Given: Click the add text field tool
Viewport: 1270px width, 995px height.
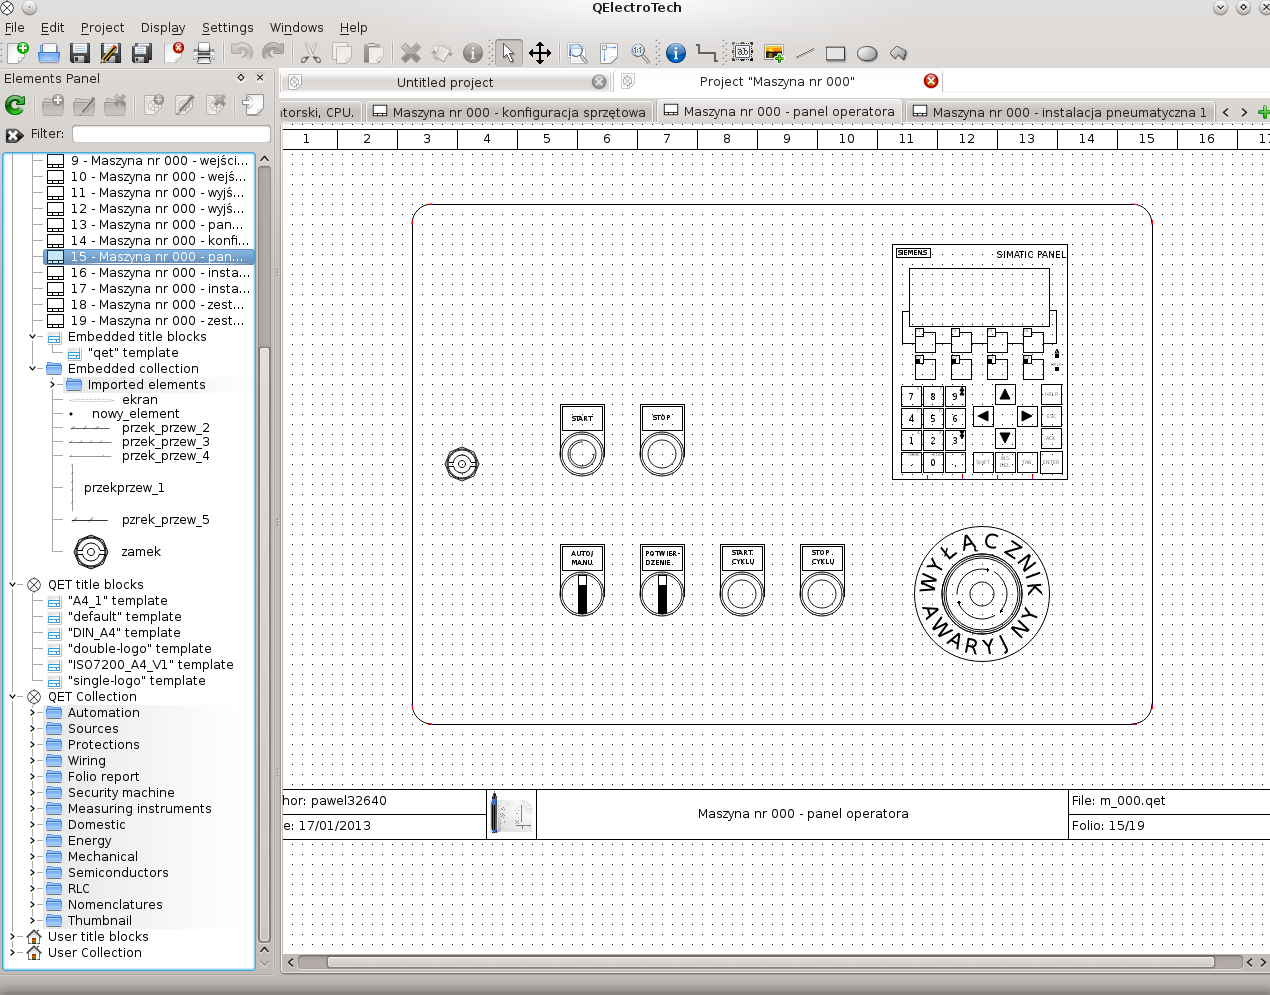Looking at the screenshot, I should click(x=742, y=53).
